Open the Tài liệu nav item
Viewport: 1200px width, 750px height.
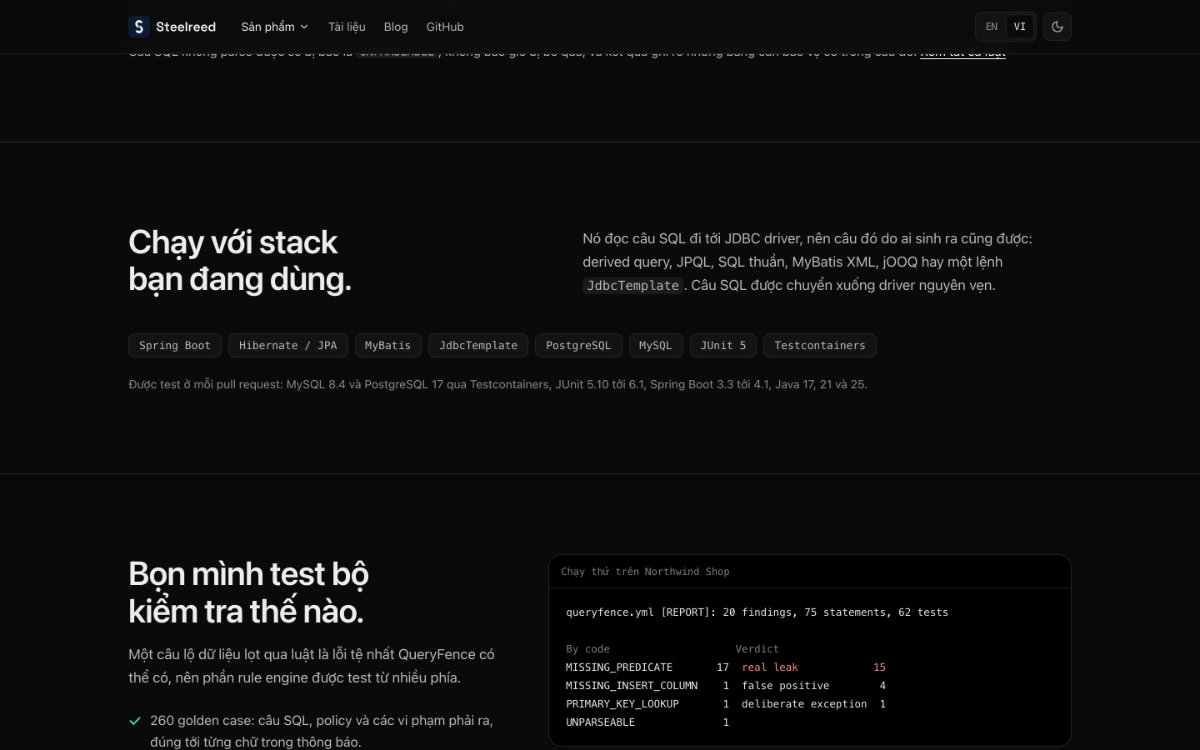[347, 27]
